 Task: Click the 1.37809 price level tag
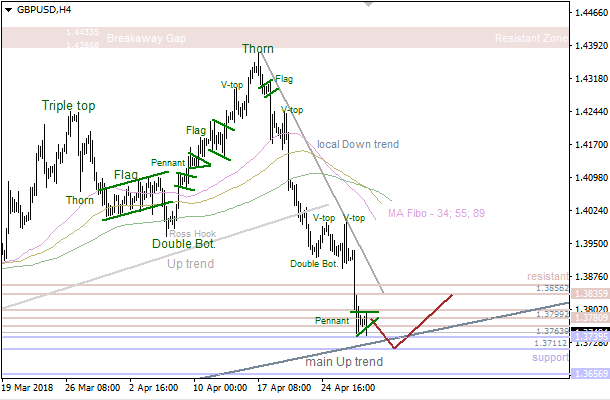[x=588, y=319]
